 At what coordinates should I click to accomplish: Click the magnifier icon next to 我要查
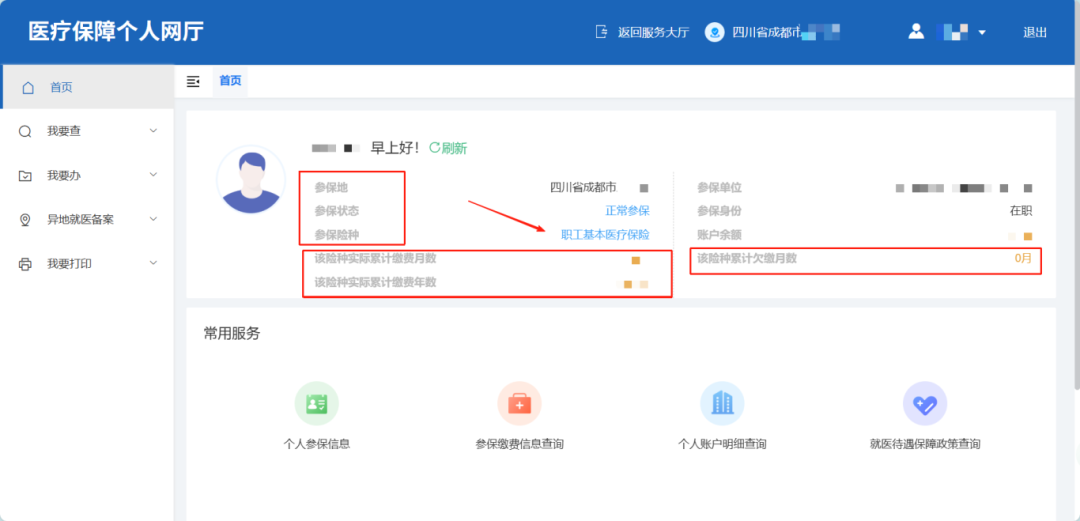tap(25, 131)
